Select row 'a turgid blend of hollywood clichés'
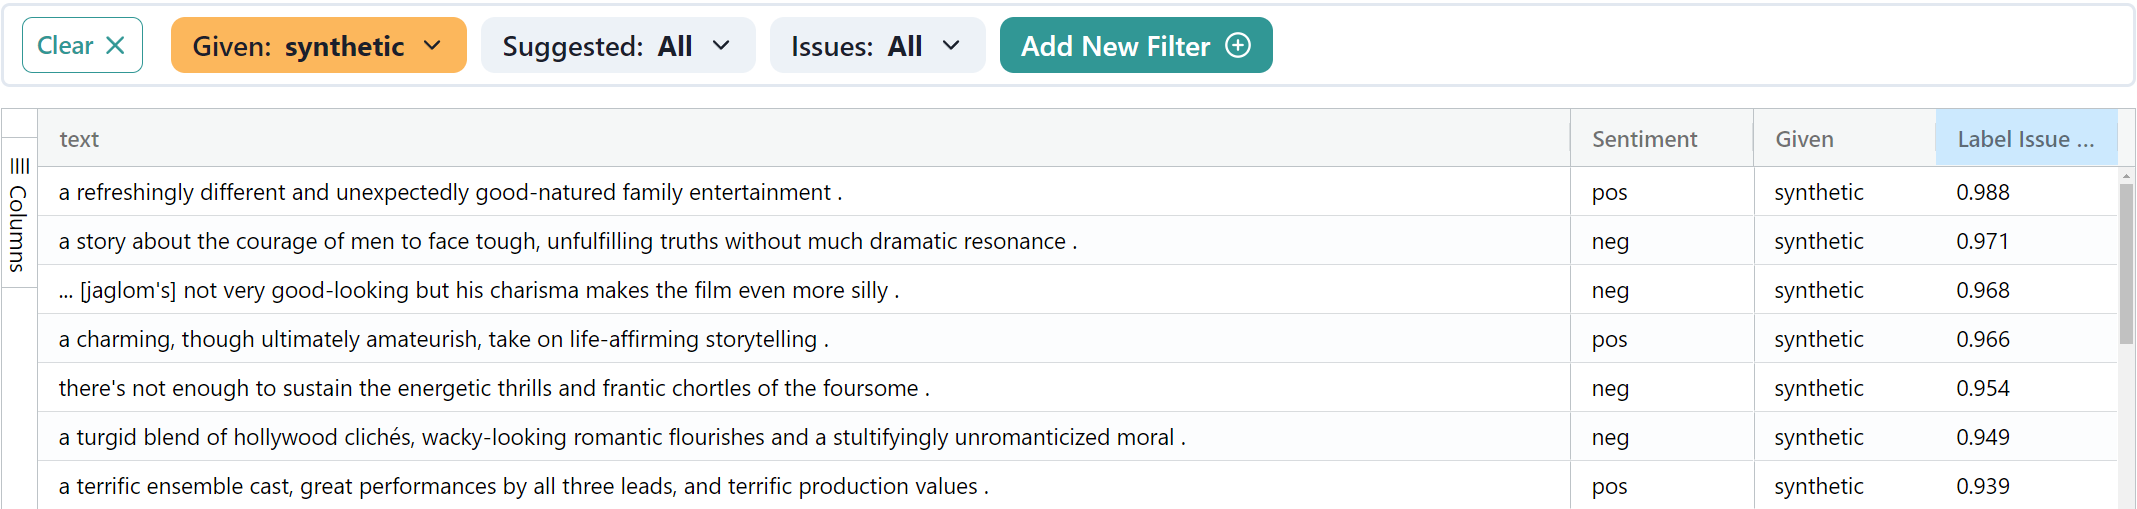Image resolution: width=2137 pixels, height=509 pixels. (1078, 437)
